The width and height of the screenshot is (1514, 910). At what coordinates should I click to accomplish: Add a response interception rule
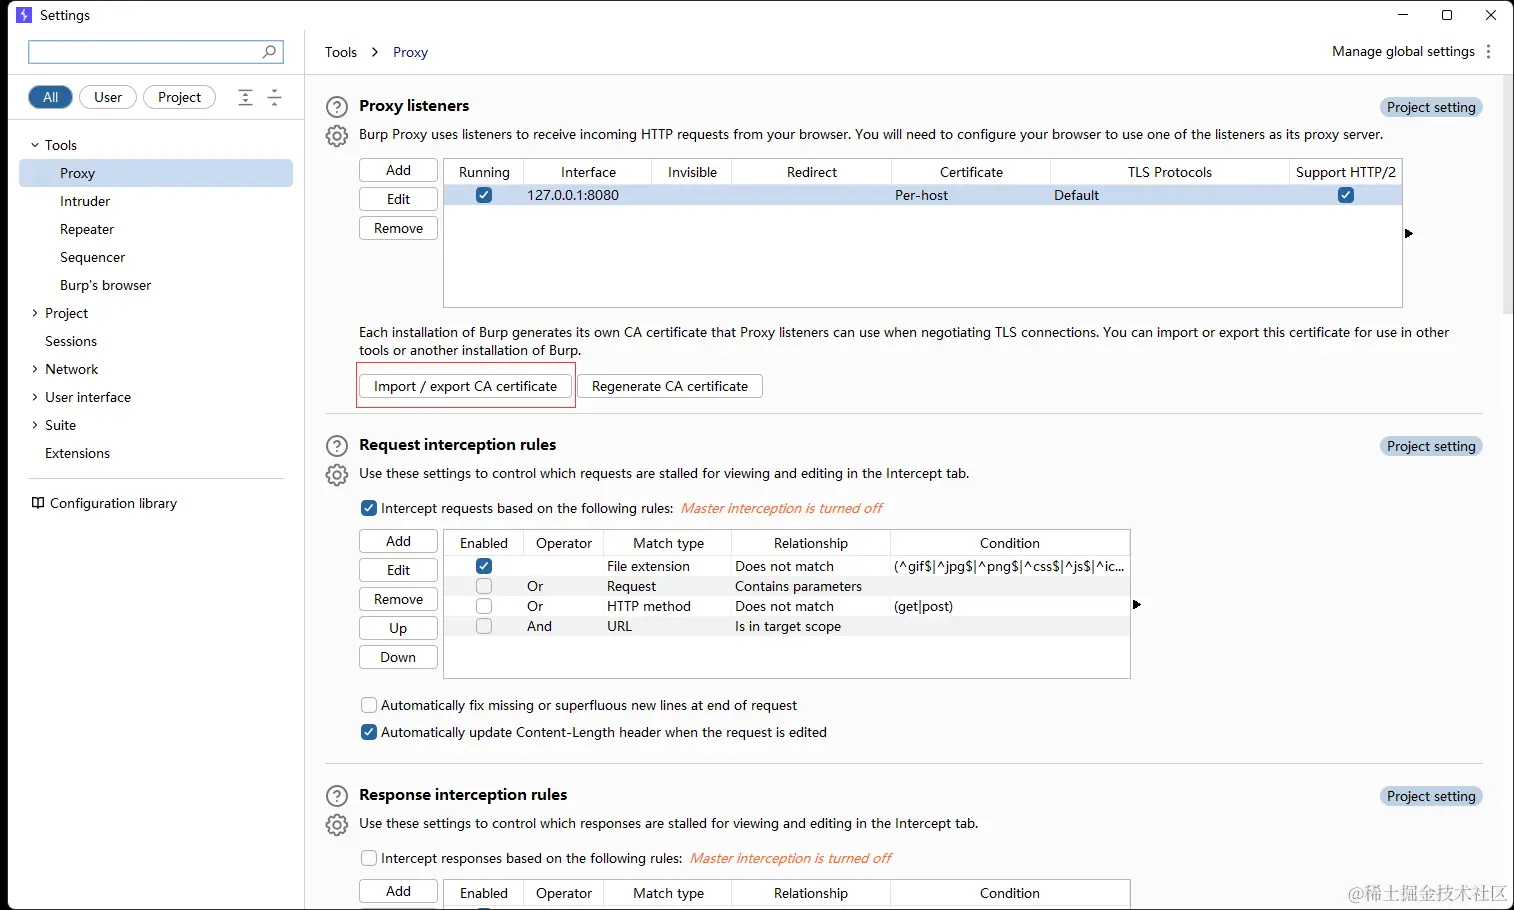click(398, 891)
